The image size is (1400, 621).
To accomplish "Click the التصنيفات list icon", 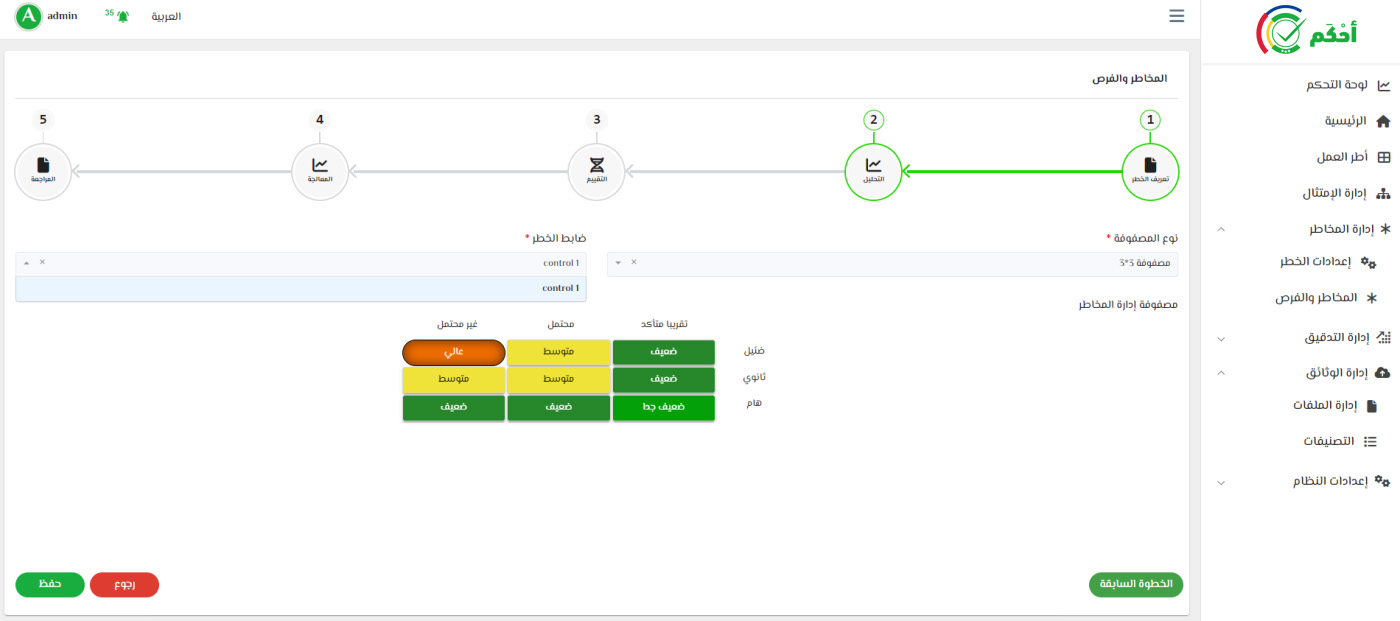I will [x=1371, y=441].
